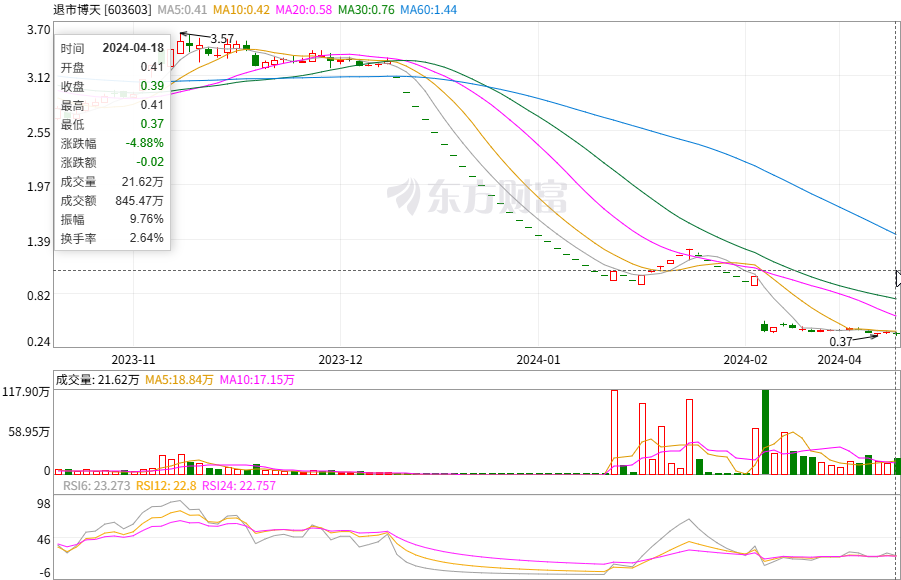Select the 2024-04 date on the time axis
Image resolution: width=901 pixels, height=580 pixels.
click(x=839, y=359)
